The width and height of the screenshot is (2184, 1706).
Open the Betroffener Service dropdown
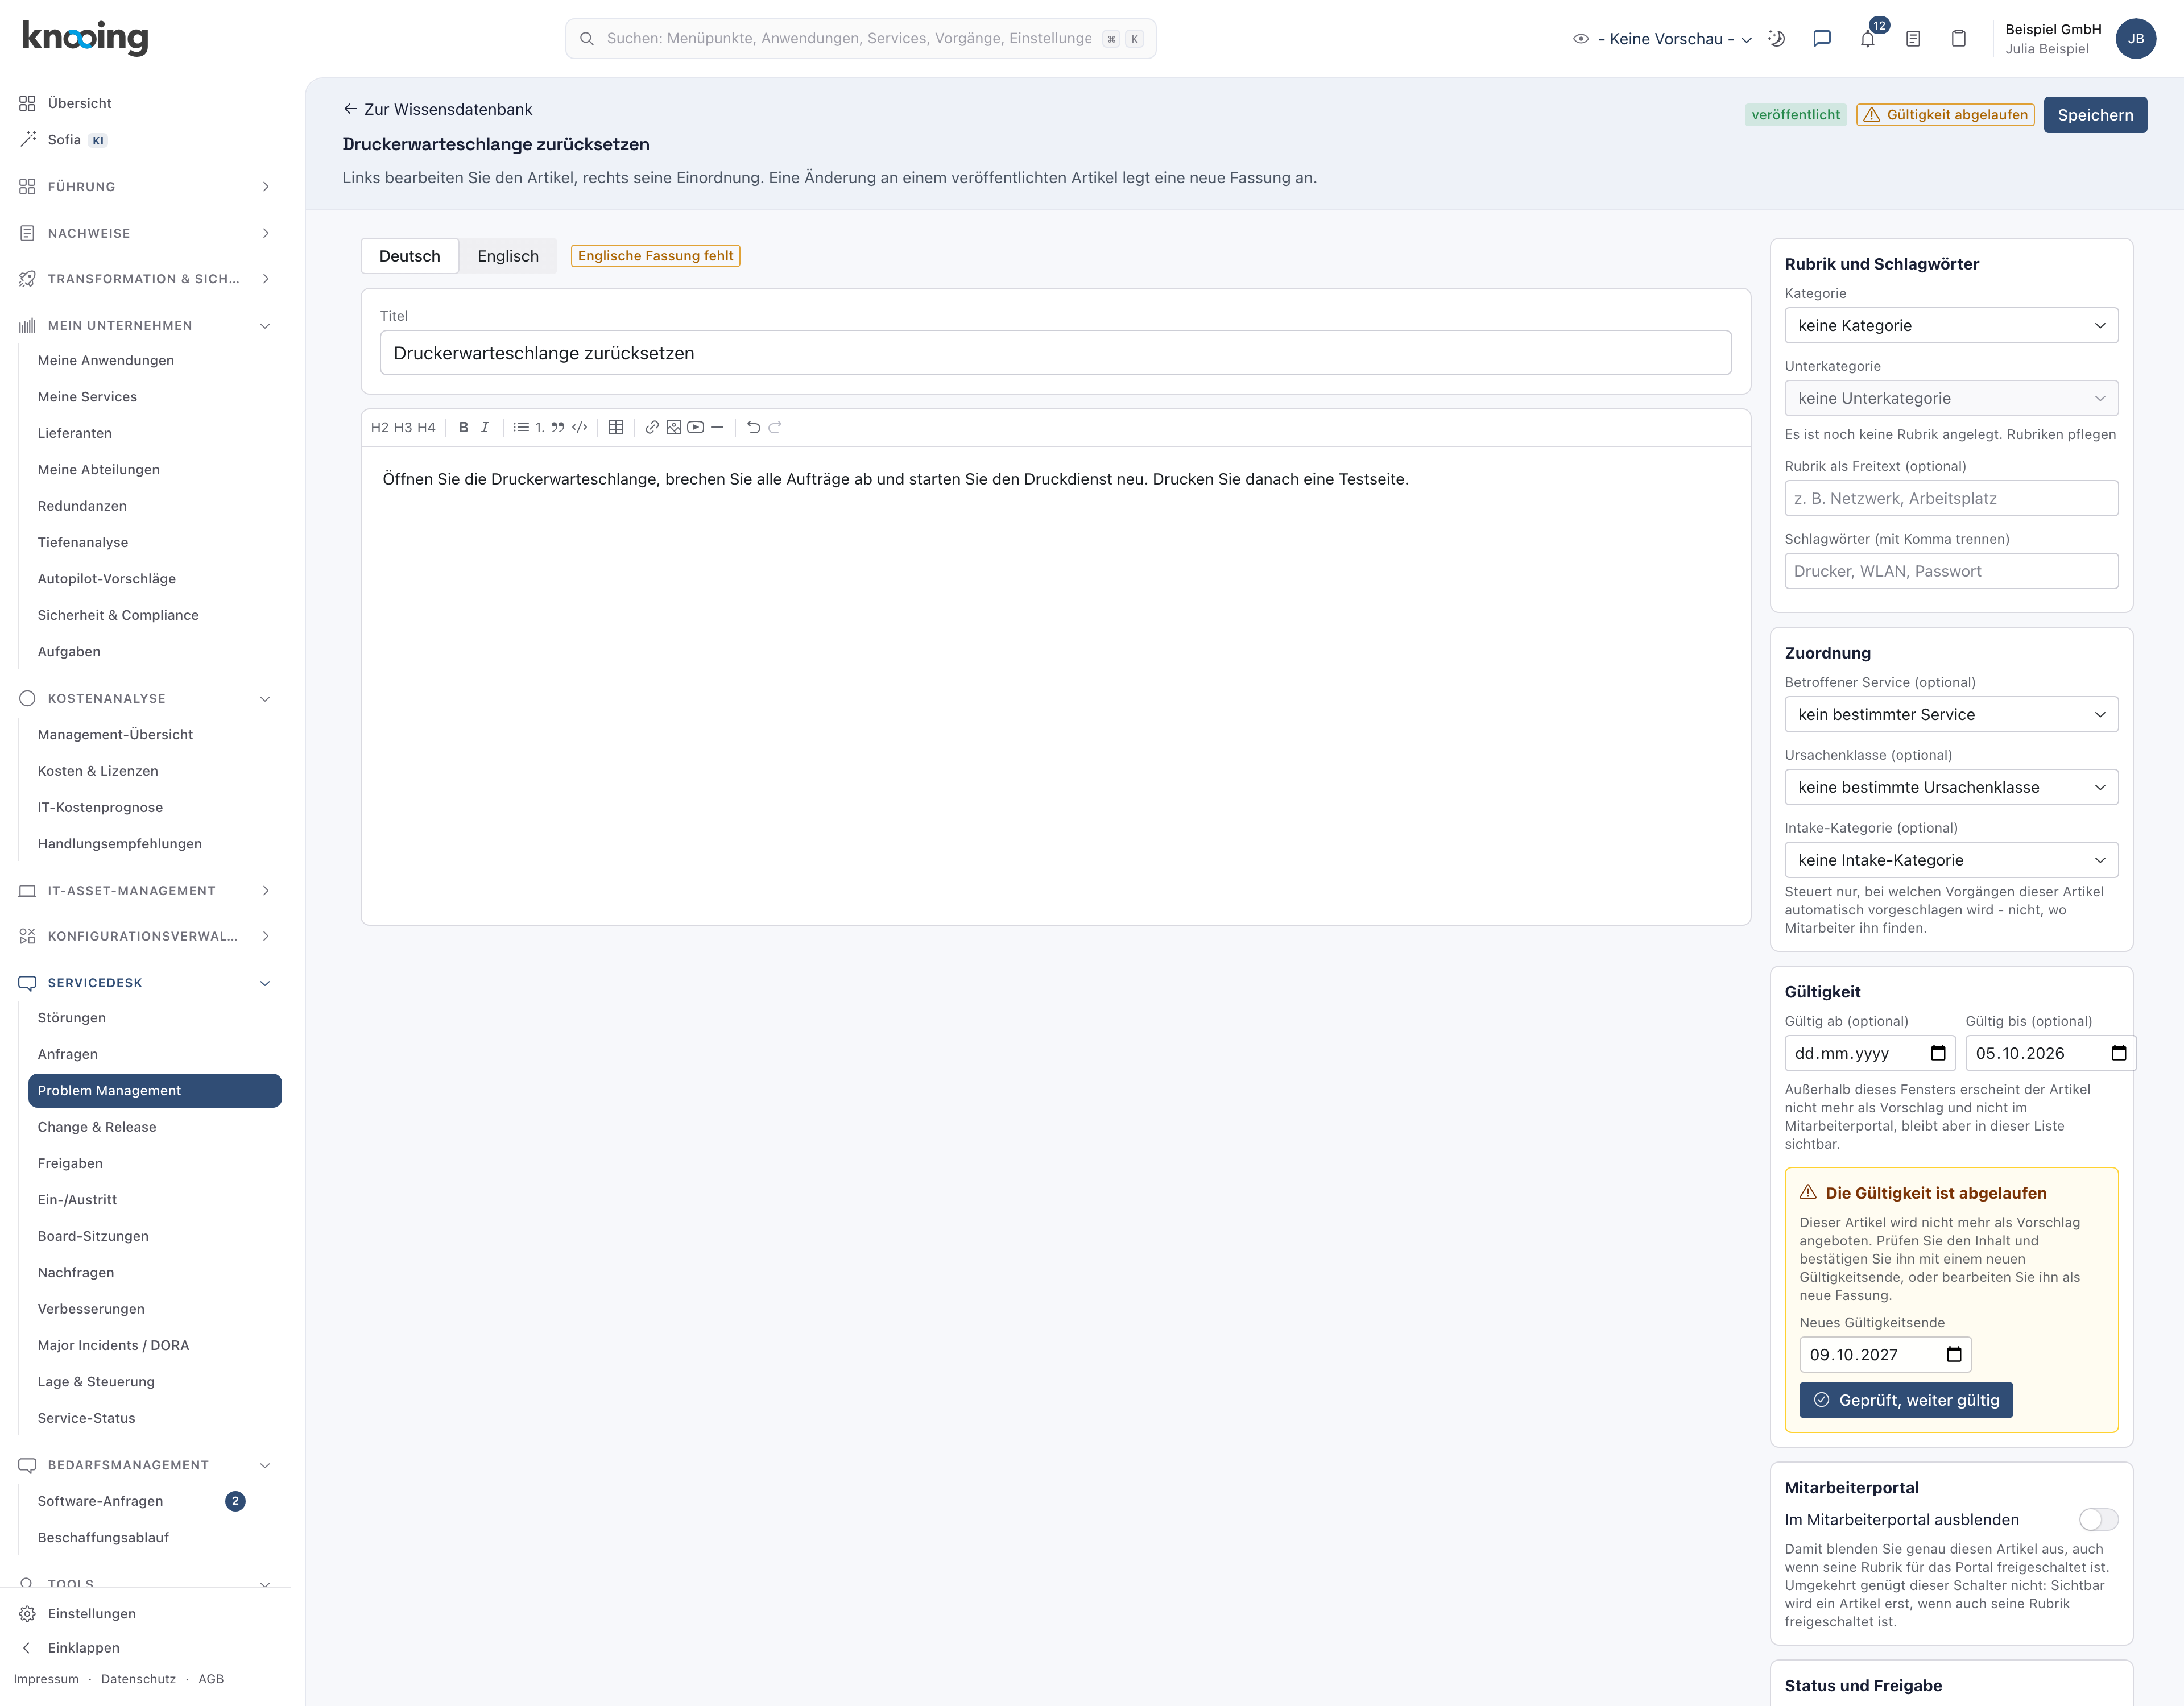[x=1951, y=714]
